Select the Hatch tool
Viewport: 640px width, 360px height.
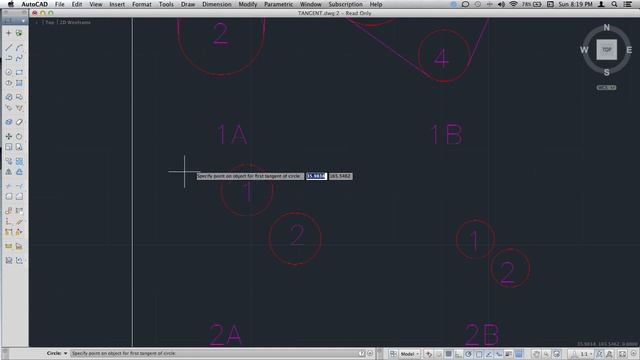click(19, 83)
